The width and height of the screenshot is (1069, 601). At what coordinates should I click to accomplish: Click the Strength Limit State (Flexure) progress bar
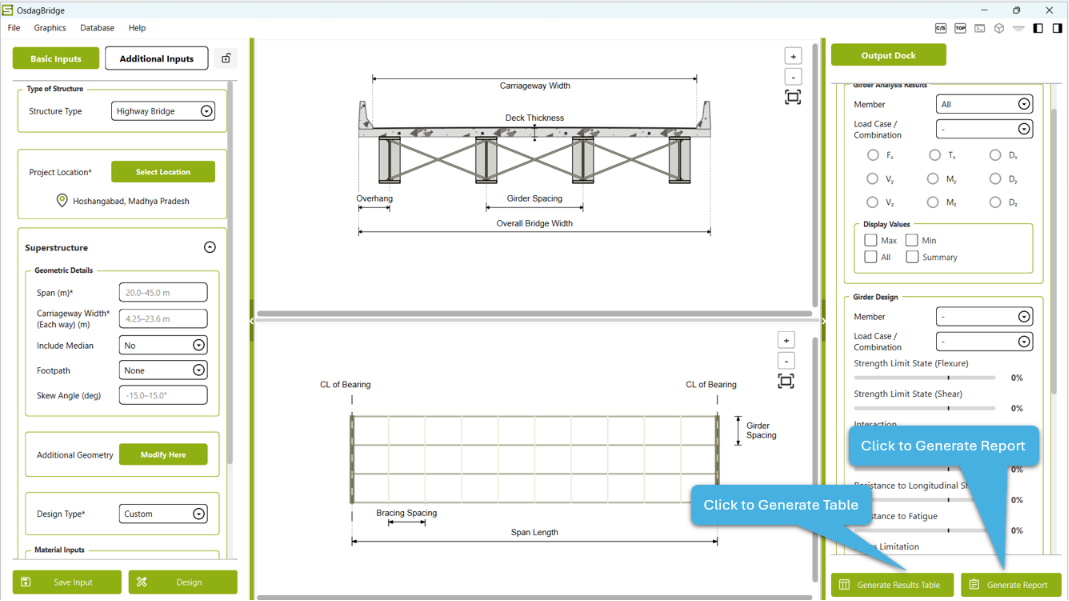(924, 377)
